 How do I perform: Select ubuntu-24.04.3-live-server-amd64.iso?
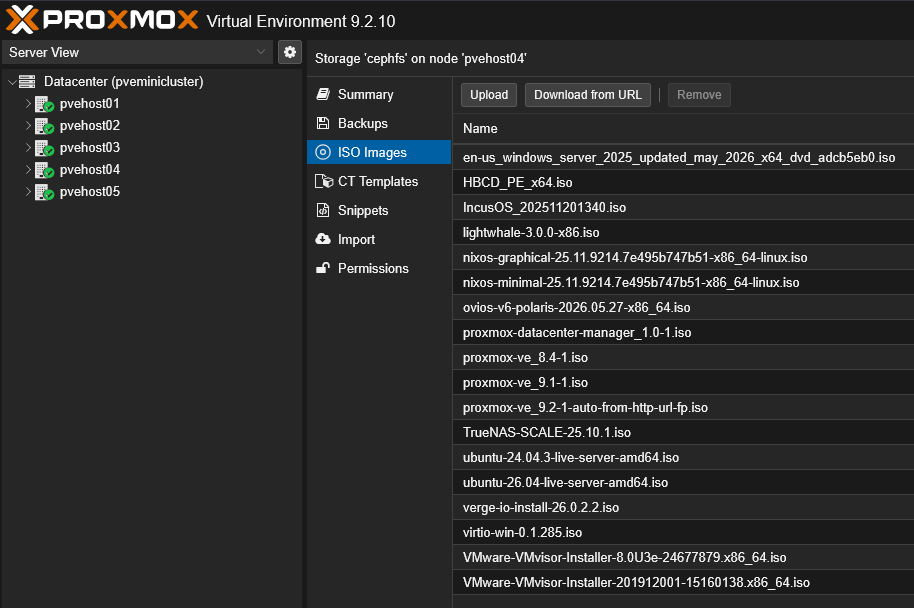(683, 458)
